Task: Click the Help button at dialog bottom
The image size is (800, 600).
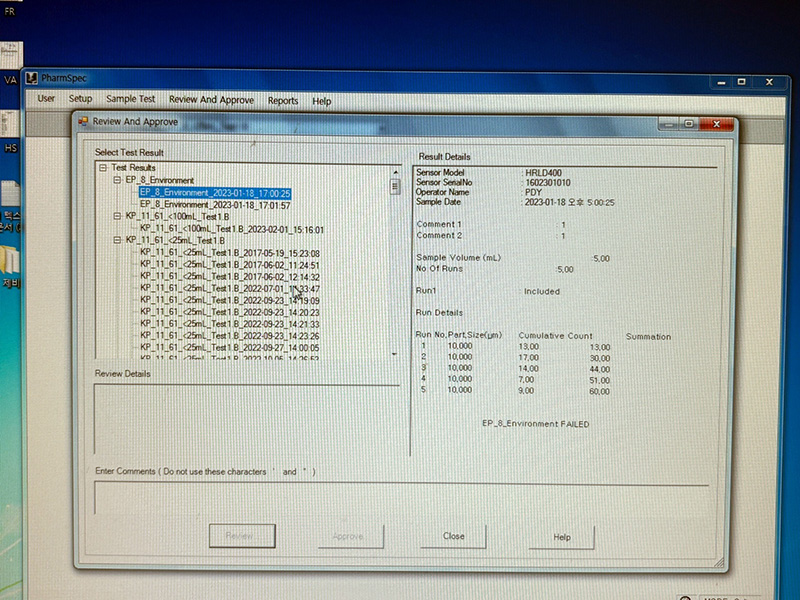Action: pyautogui.click(x=561, y=537)
